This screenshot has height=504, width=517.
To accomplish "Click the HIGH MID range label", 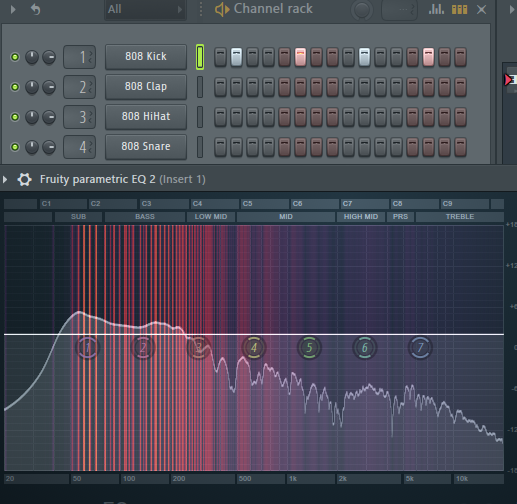I will (361, 217).
